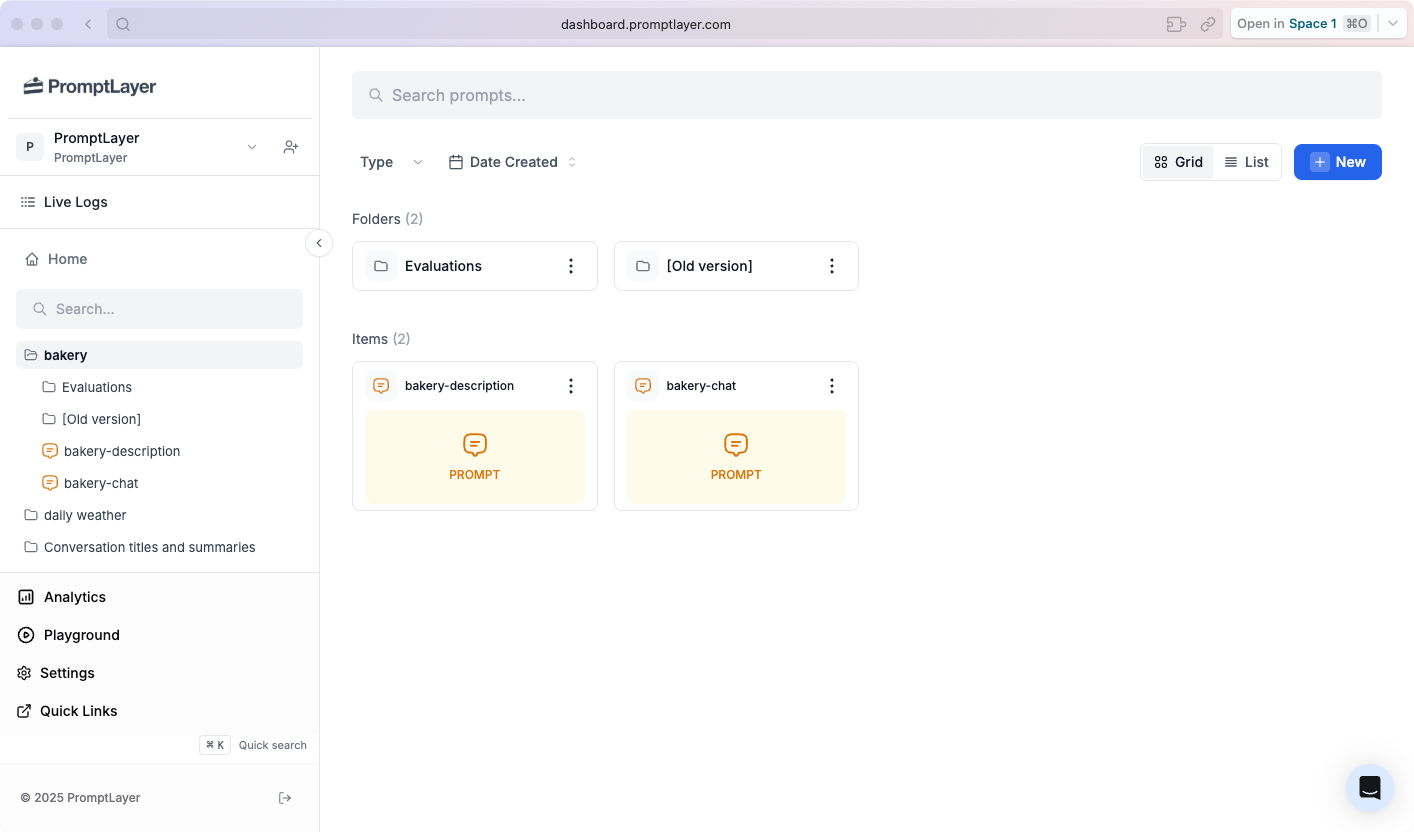Click the Analytics chart icon
This screenshot has height=832, width=1414.
click(26, 597)
